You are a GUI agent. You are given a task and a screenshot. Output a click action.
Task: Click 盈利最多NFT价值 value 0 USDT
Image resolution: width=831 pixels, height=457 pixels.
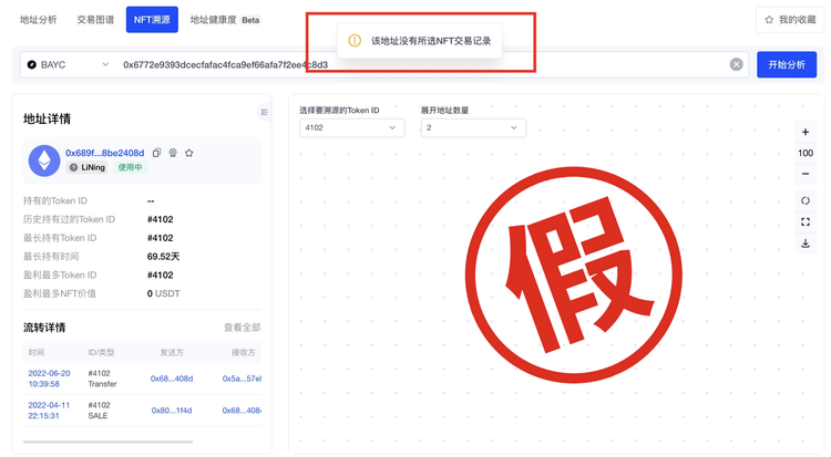point(163,294)
